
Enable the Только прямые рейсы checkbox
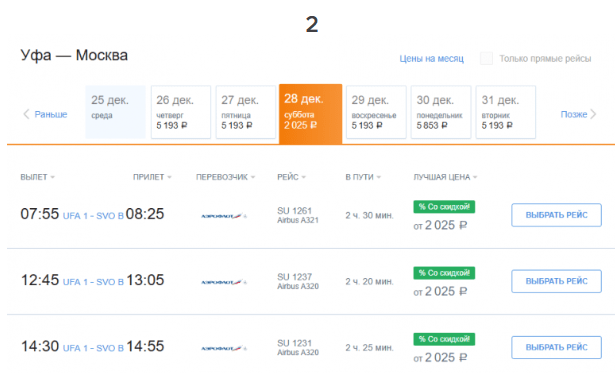pos(486,58)
